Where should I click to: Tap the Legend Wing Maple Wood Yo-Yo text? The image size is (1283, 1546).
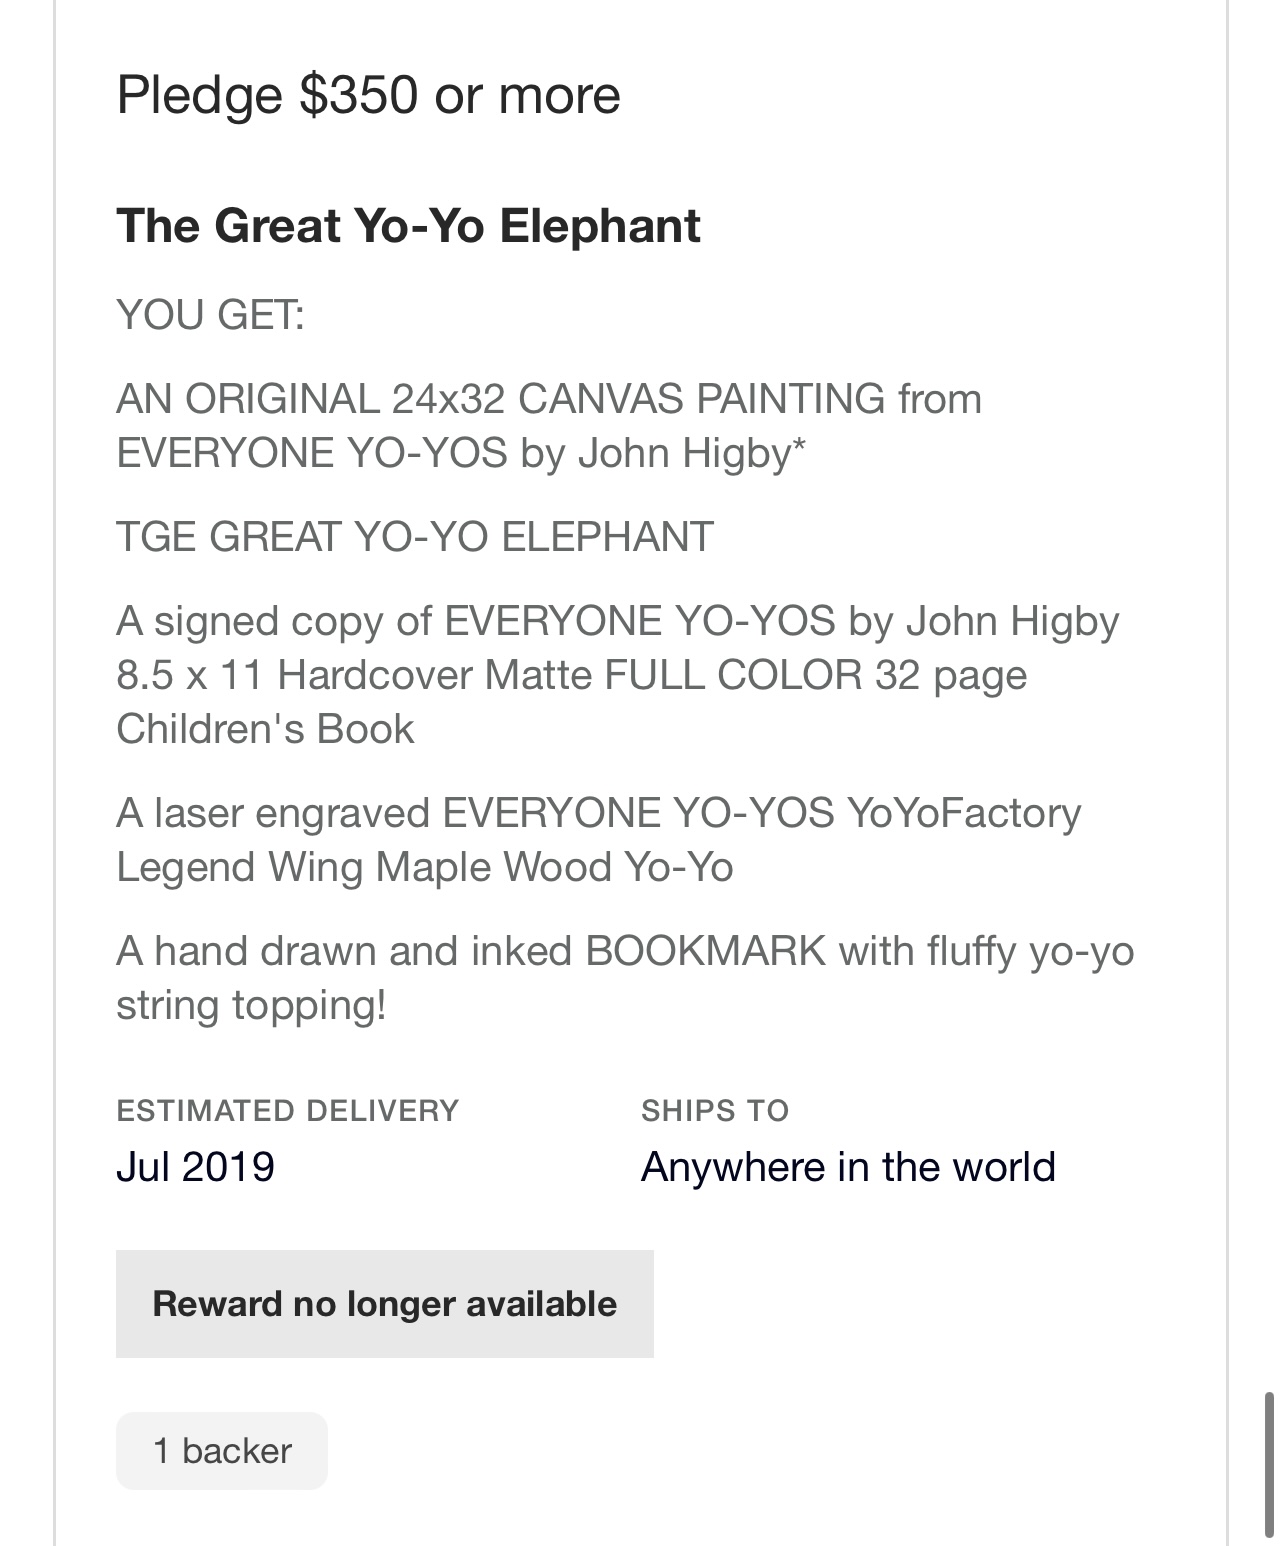(425, 867)
